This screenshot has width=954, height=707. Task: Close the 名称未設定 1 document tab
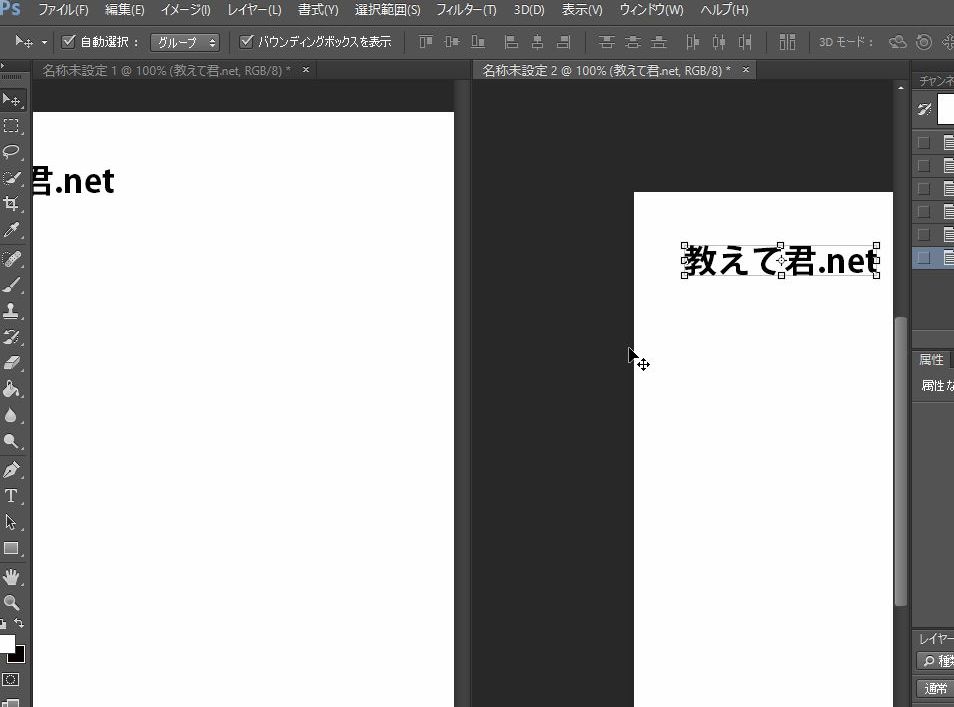(306, 70)
